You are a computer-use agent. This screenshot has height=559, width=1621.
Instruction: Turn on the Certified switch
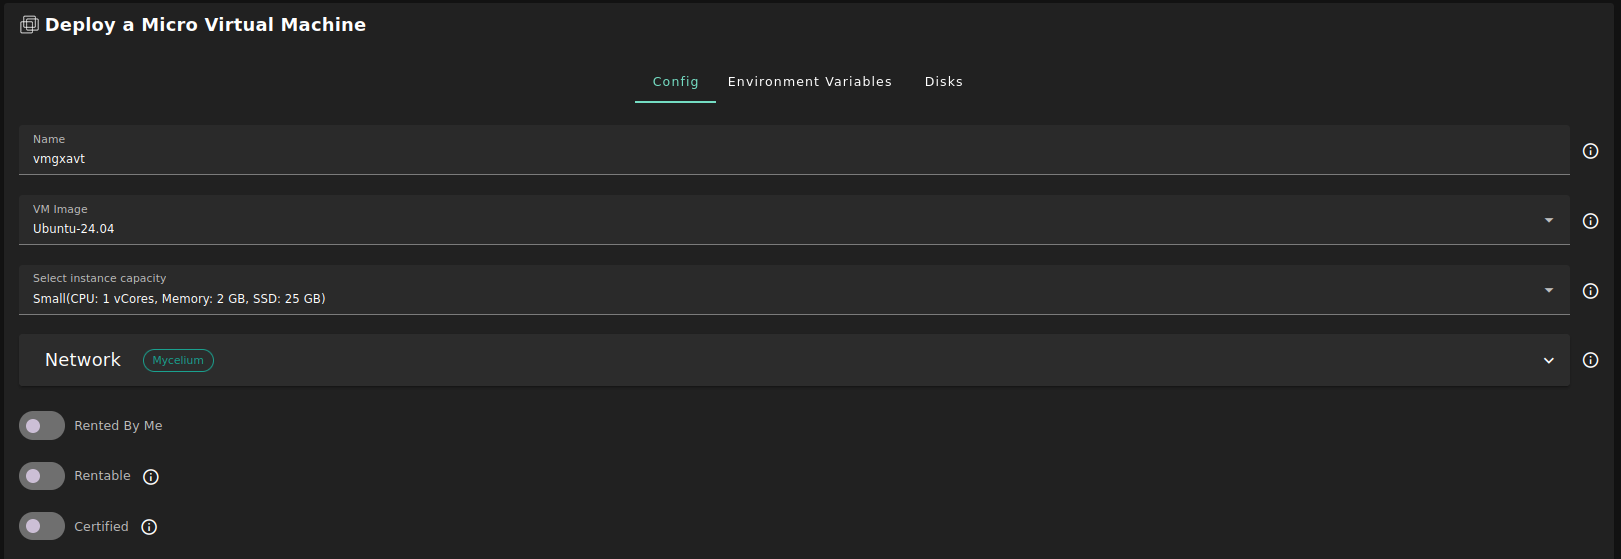pyautogui.click(x=42, y=526)
